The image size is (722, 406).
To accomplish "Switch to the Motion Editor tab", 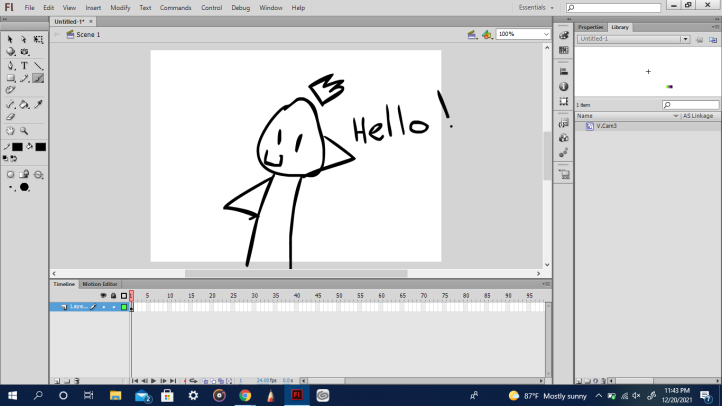I will click(99, 284).
